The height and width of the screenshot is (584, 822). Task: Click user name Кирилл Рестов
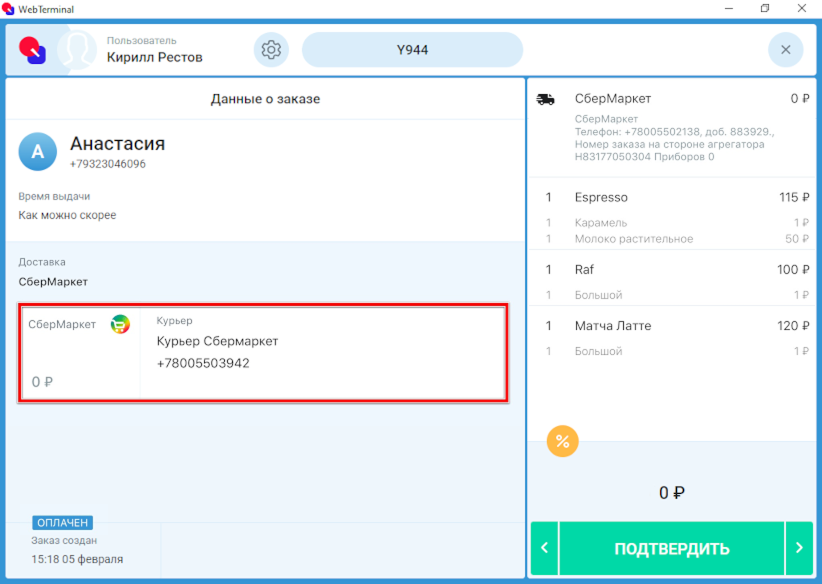coord(155,57)
